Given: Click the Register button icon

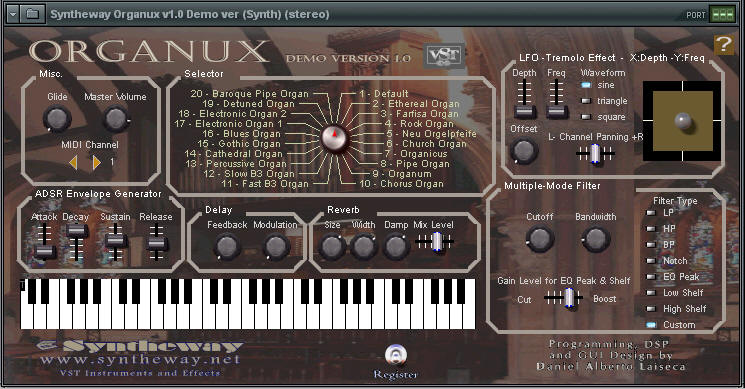Looking at the screenshot, I should (395, 355).
